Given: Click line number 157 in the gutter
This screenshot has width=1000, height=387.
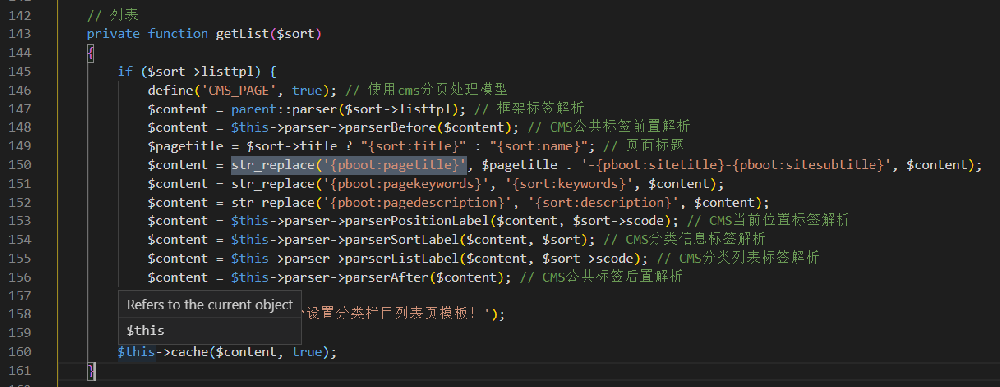Looking at the screenshot, I should 19,296.
